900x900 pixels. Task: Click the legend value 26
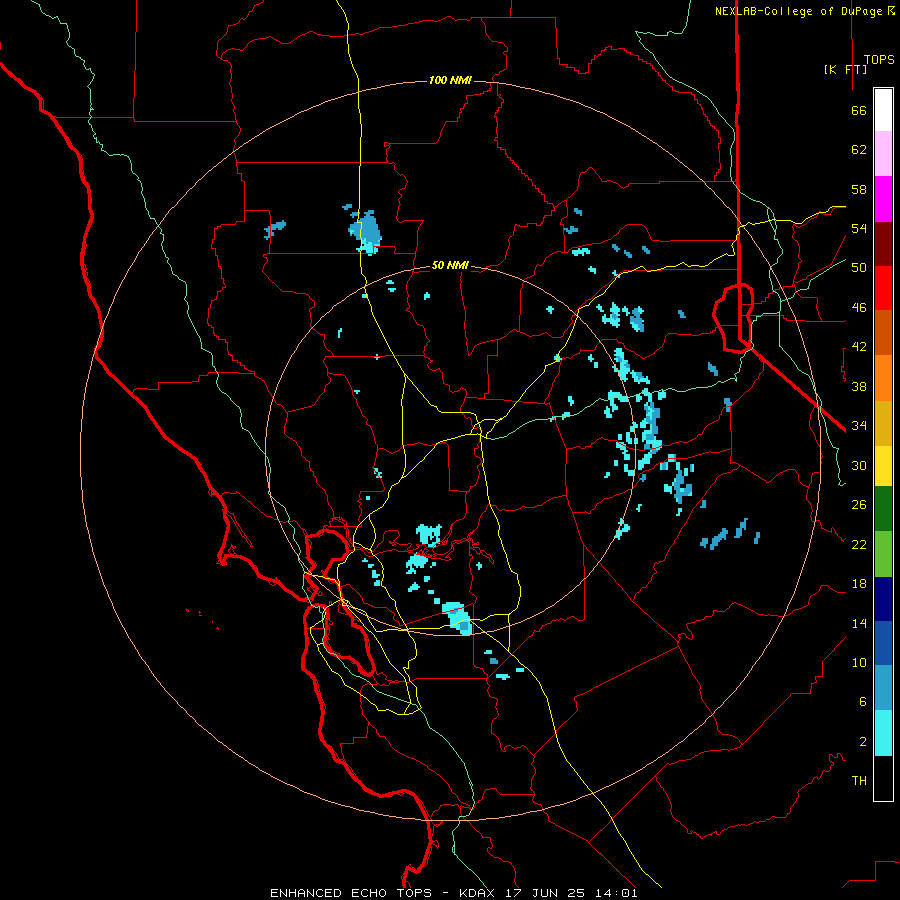pyautogui.click(x=859, y=505)
